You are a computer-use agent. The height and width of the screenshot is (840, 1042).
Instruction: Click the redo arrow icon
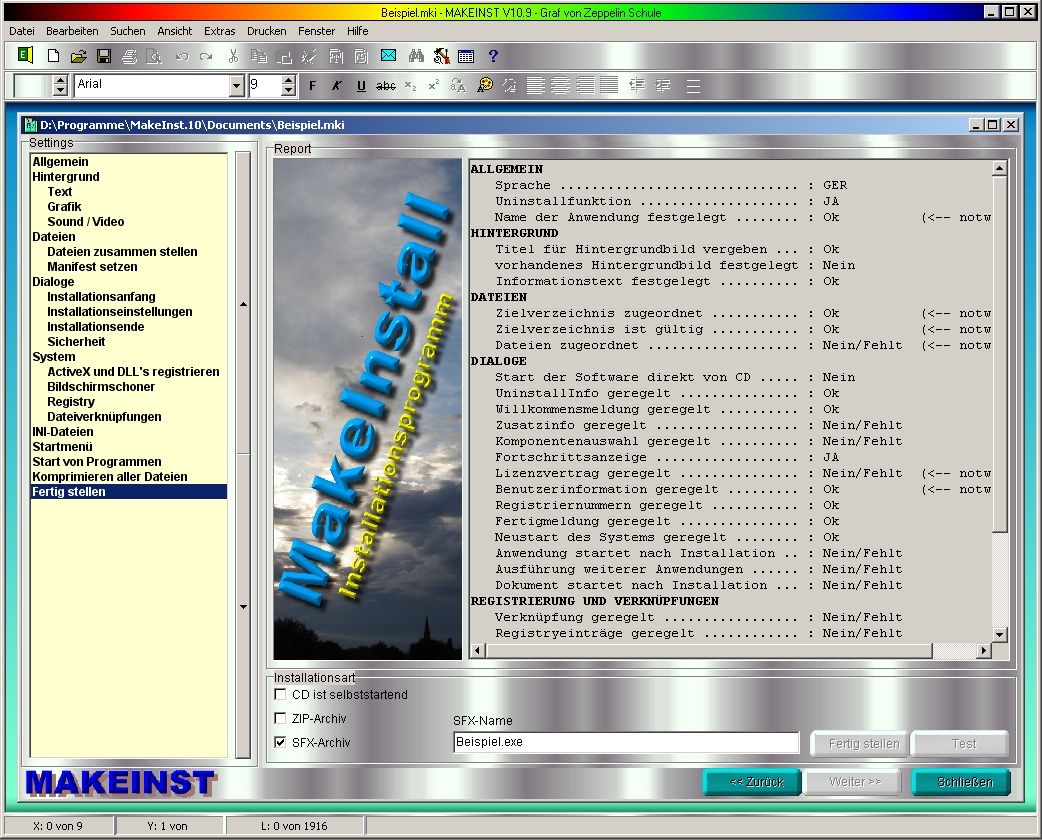click(x=206, y=56)
